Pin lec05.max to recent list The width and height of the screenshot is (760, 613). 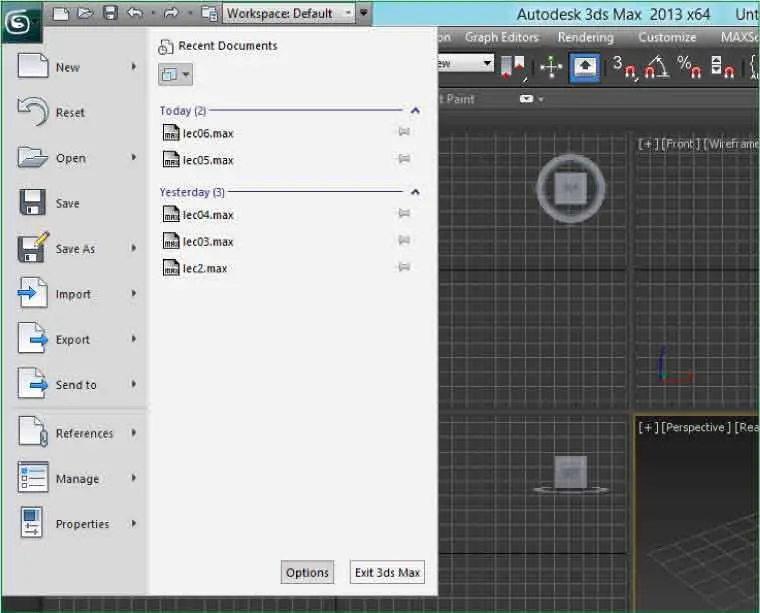point(404,158)
